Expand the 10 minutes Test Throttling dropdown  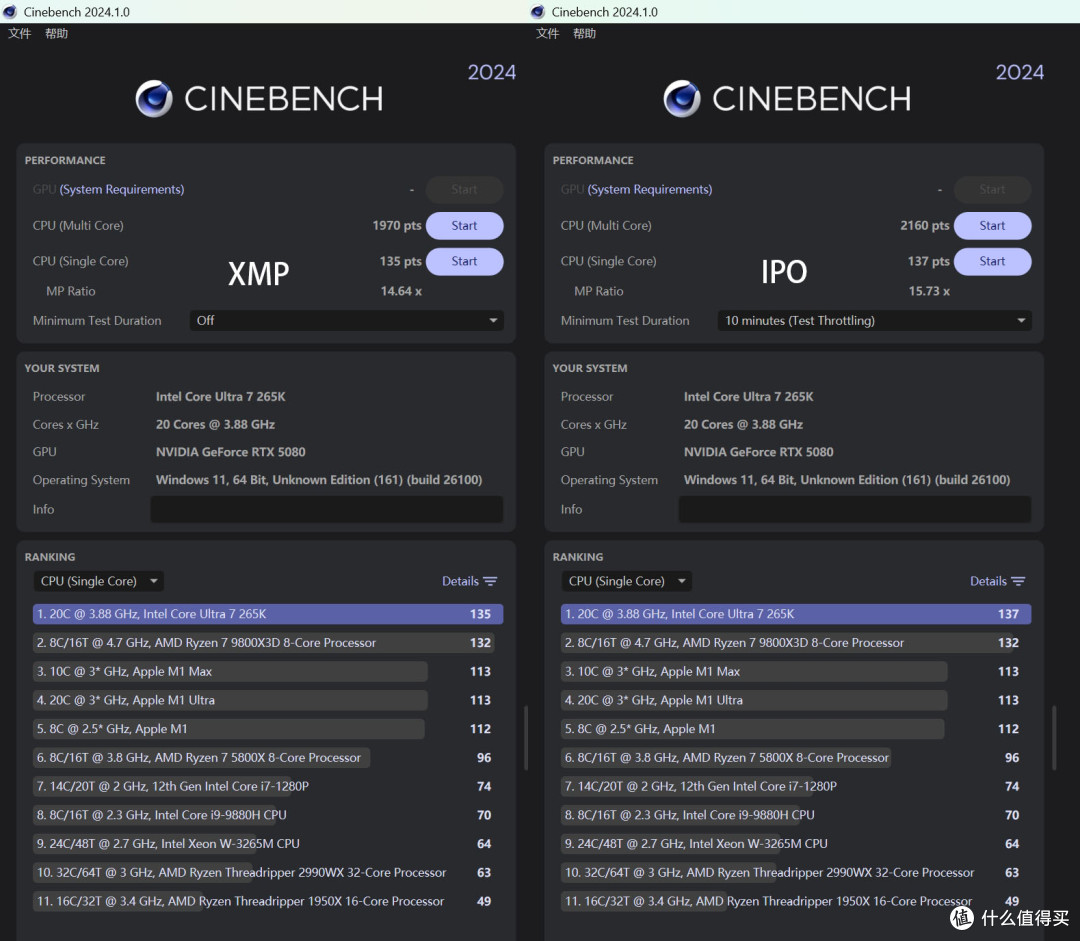click(875, 320)
